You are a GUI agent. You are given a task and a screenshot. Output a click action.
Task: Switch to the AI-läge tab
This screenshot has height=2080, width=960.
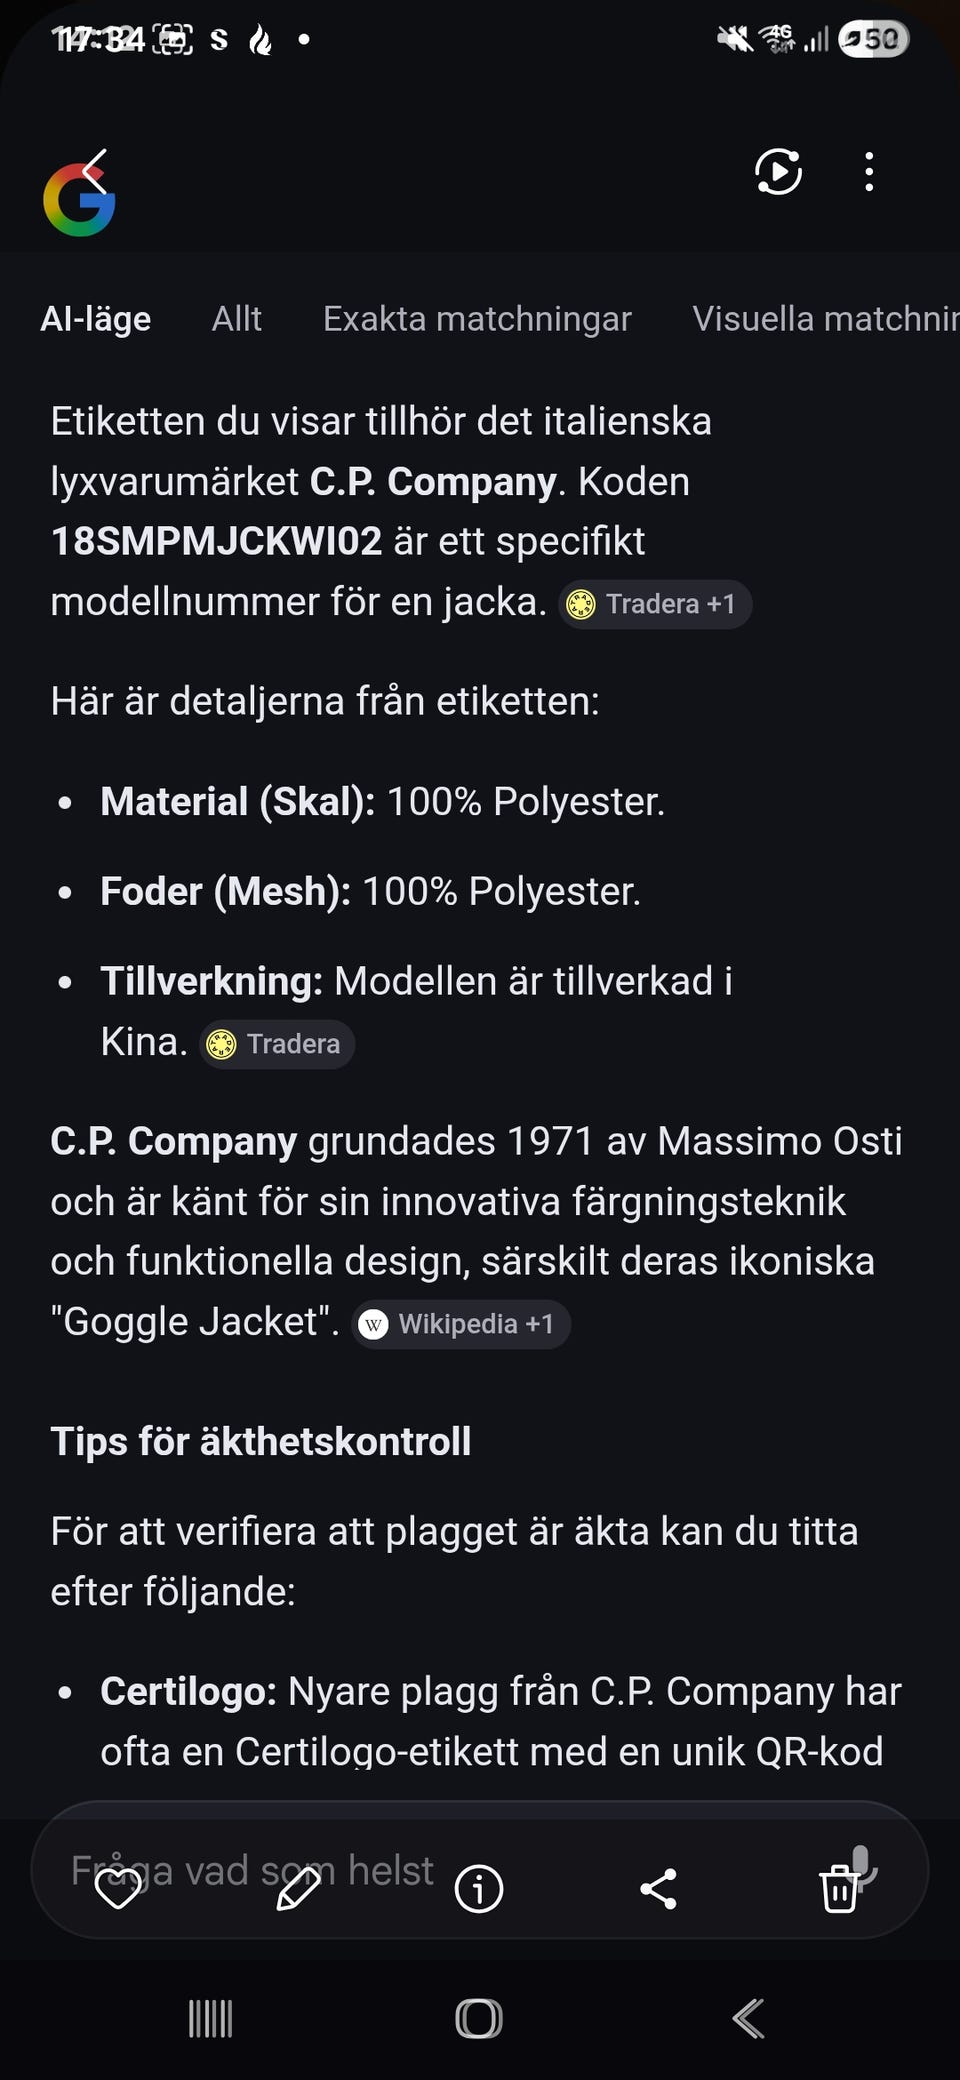coord(96,319)
